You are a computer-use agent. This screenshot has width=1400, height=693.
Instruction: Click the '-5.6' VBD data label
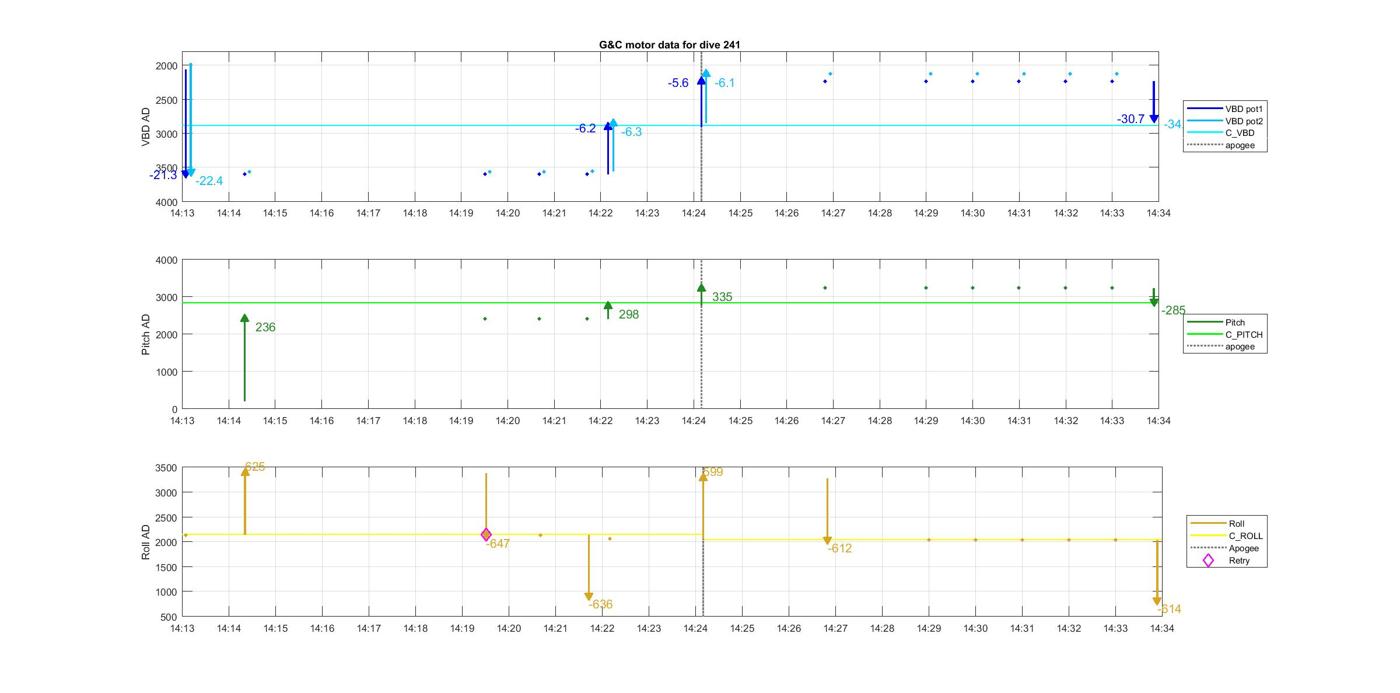click(x=678, y=83)
